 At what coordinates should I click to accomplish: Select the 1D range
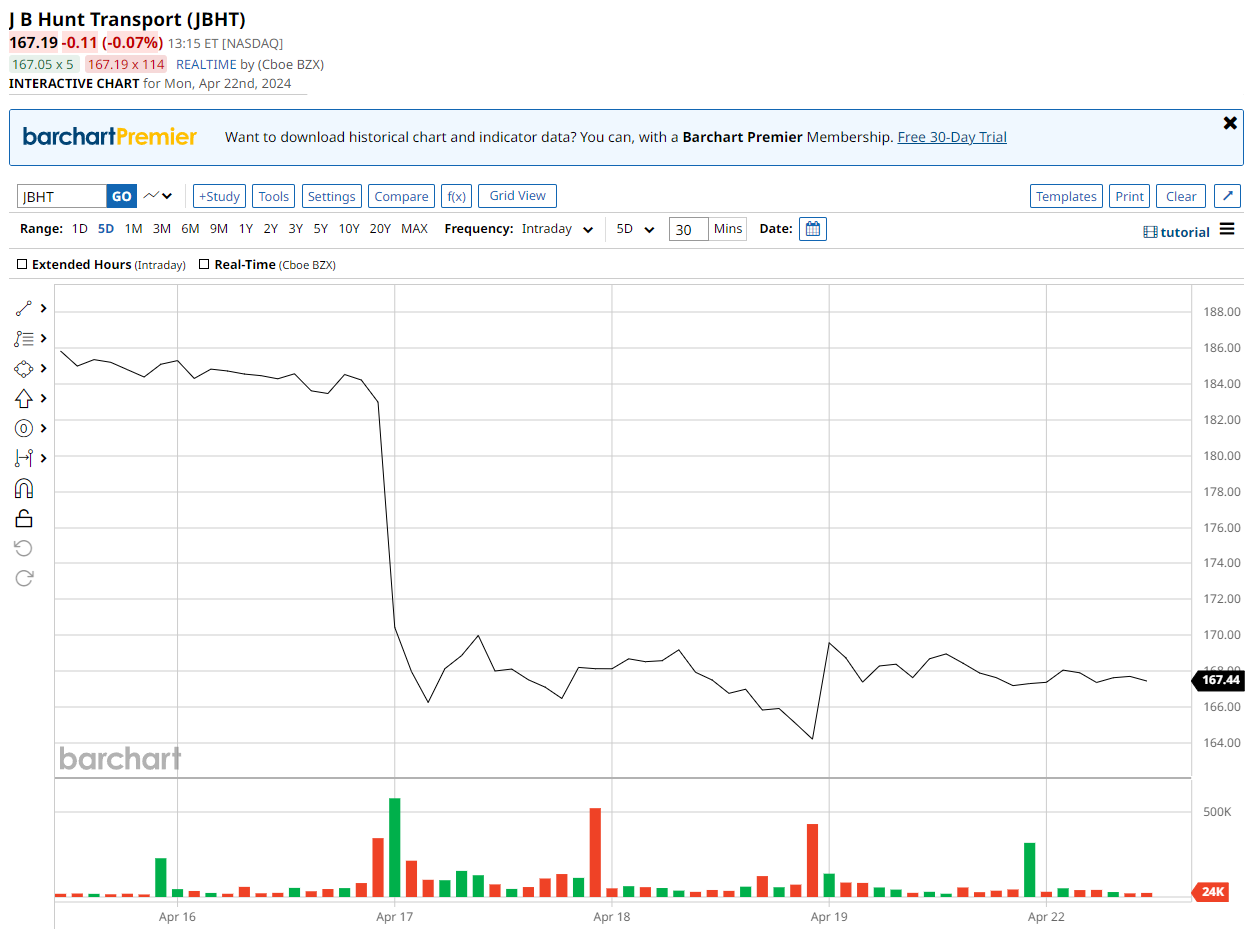80,229
